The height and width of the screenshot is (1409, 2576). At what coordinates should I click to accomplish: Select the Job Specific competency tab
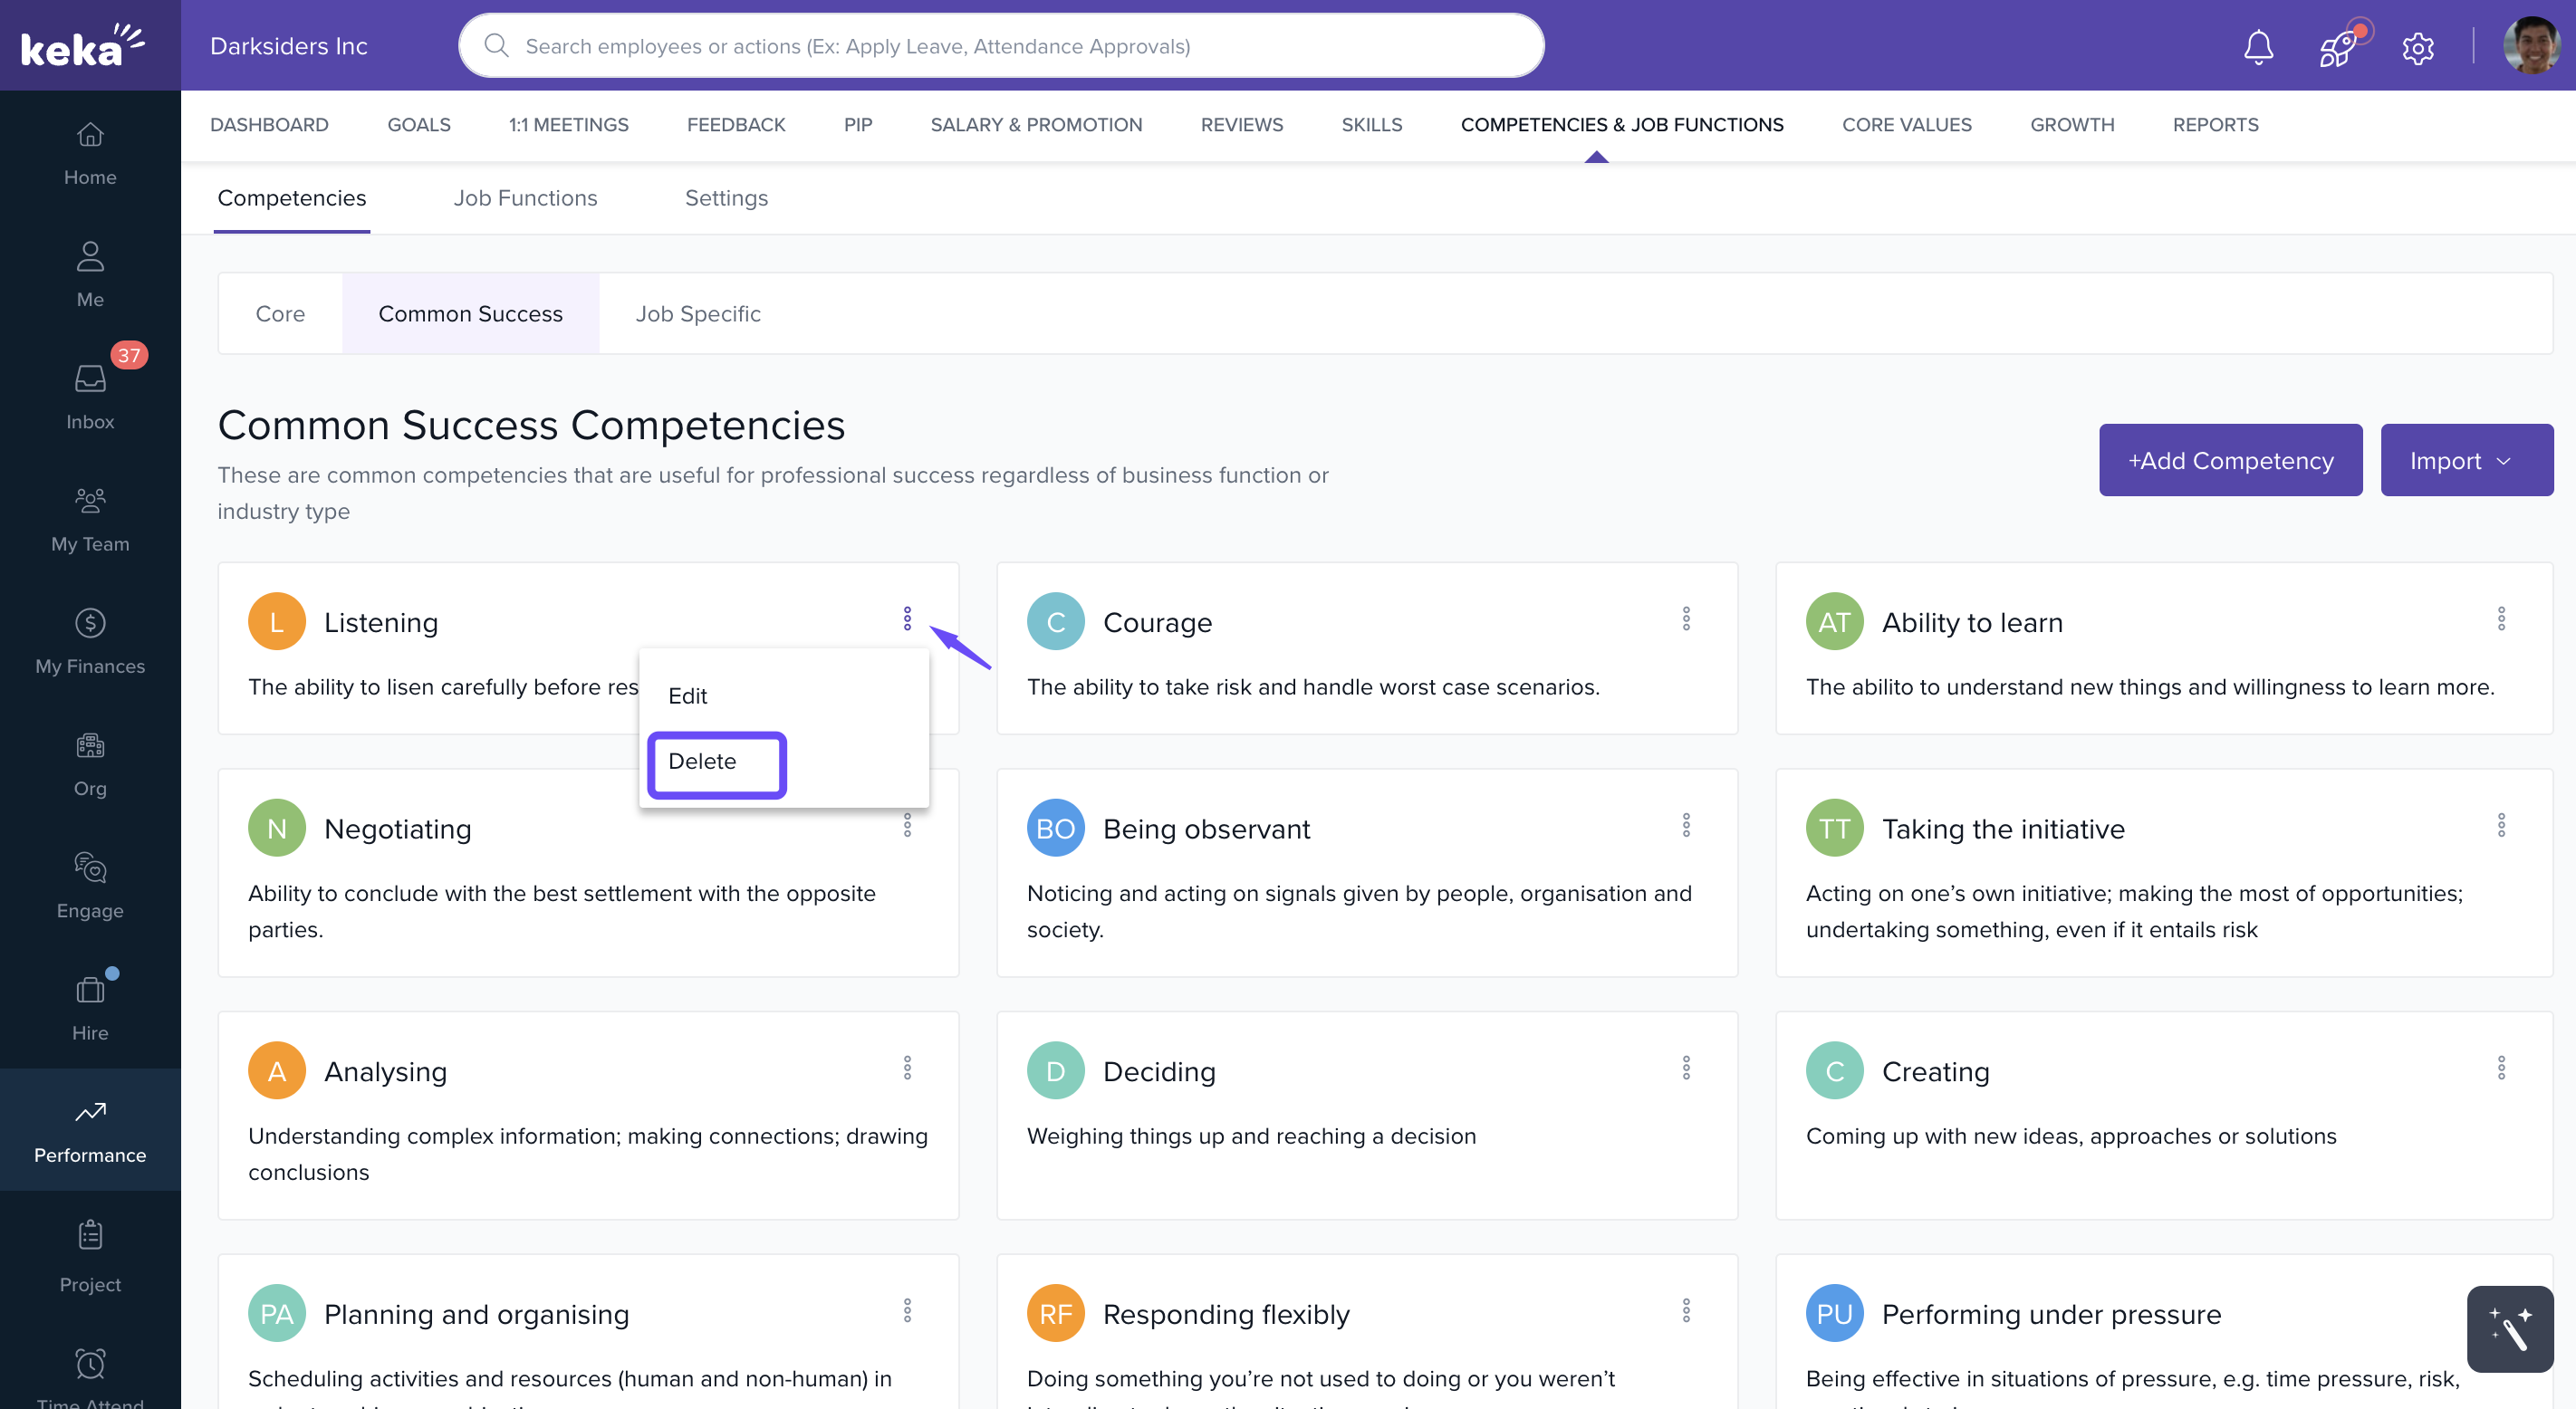pos(697,314)
